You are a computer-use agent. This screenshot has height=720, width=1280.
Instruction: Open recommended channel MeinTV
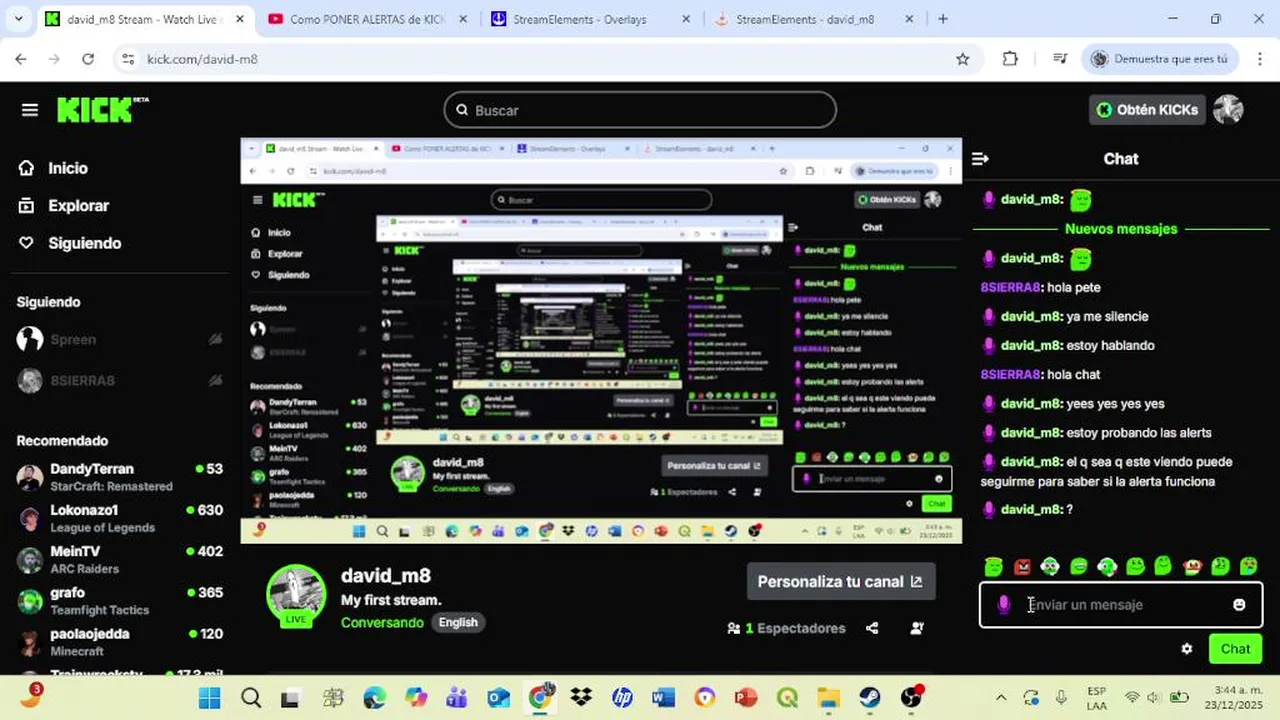(120, 559)
